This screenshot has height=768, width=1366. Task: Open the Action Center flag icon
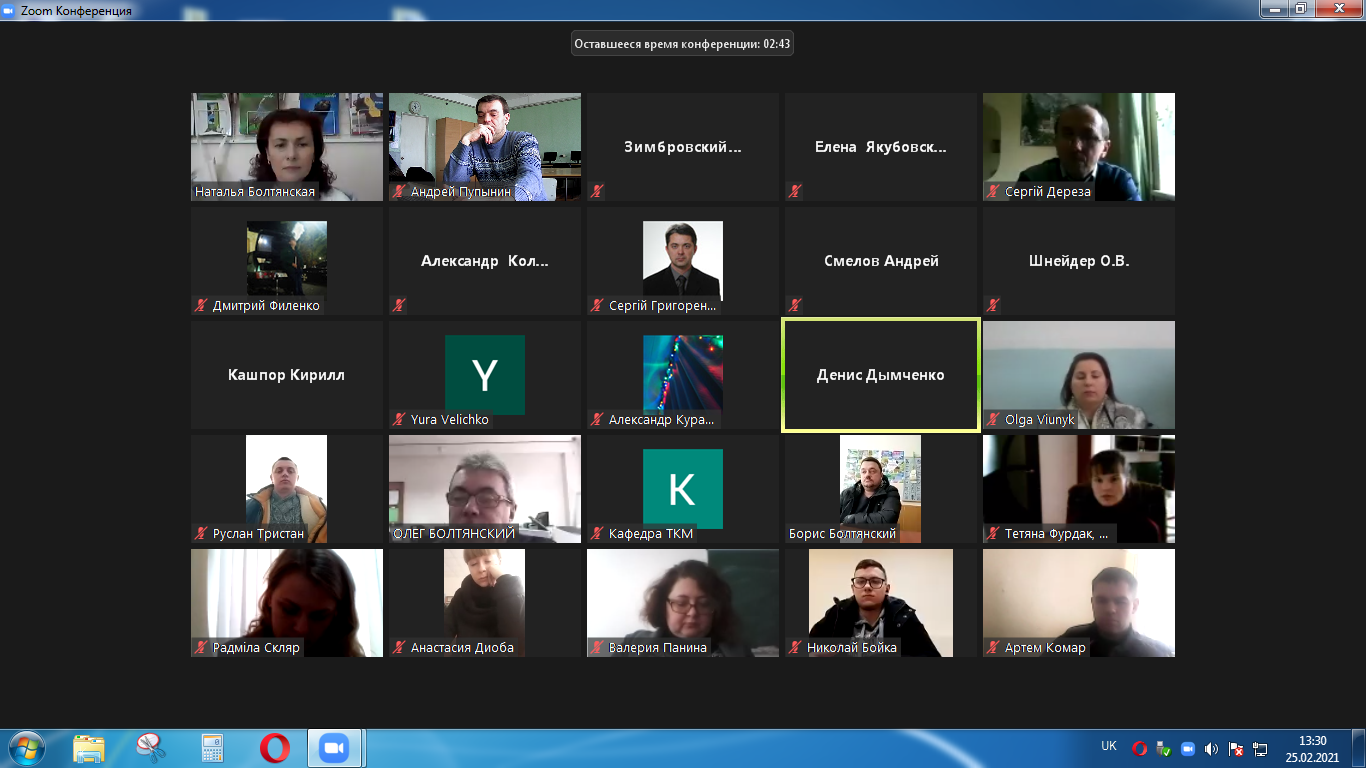pyautogui.click(x=1236, y=748)
